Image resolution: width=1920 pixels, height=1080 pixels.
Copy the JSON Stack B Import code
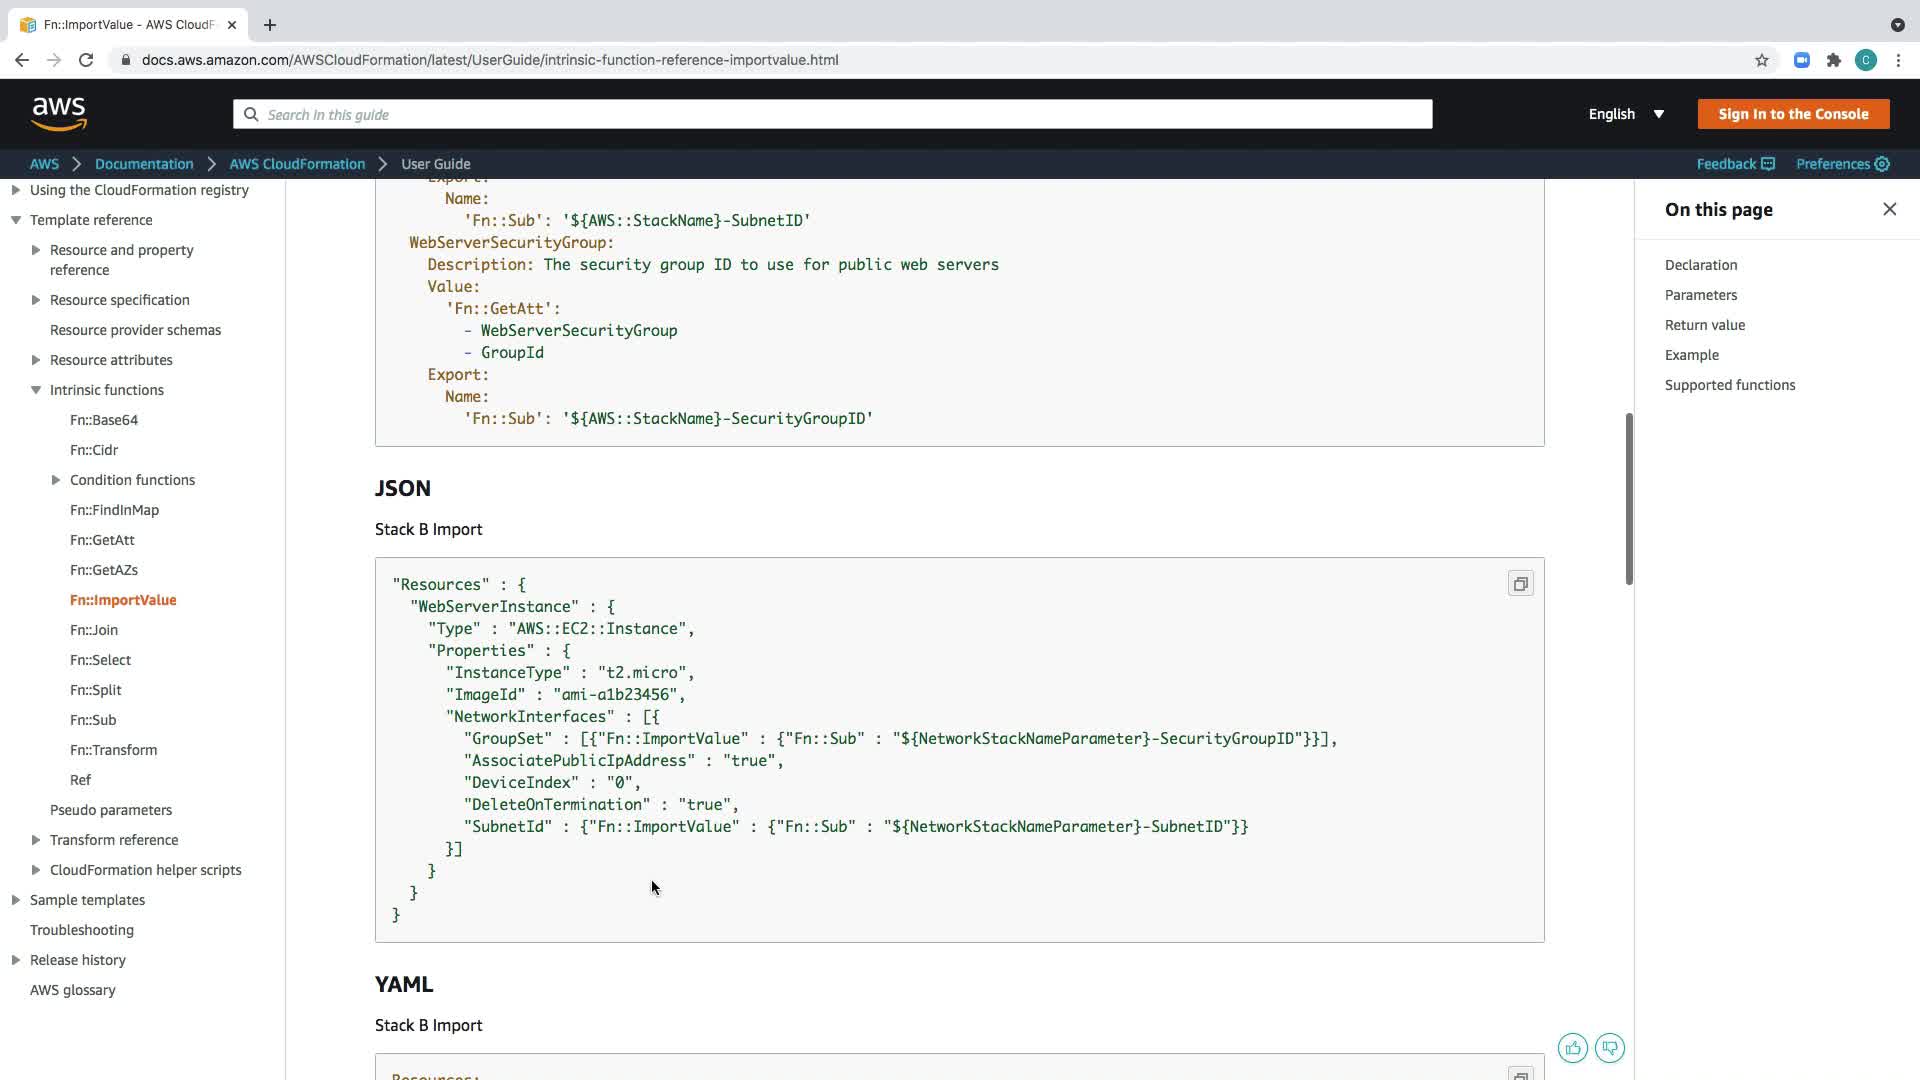pos(1520,584)
